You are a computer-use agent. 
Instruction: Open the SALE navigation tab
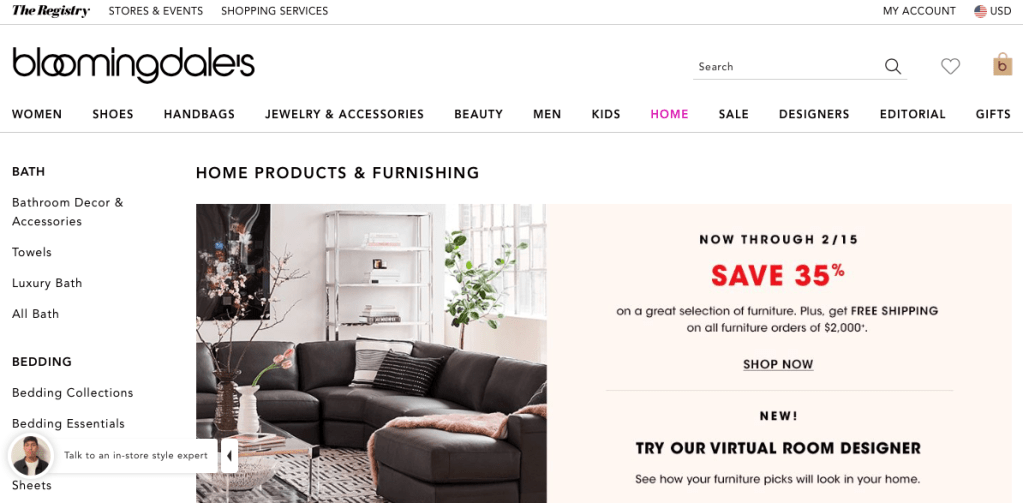click(x=733, y=114)
